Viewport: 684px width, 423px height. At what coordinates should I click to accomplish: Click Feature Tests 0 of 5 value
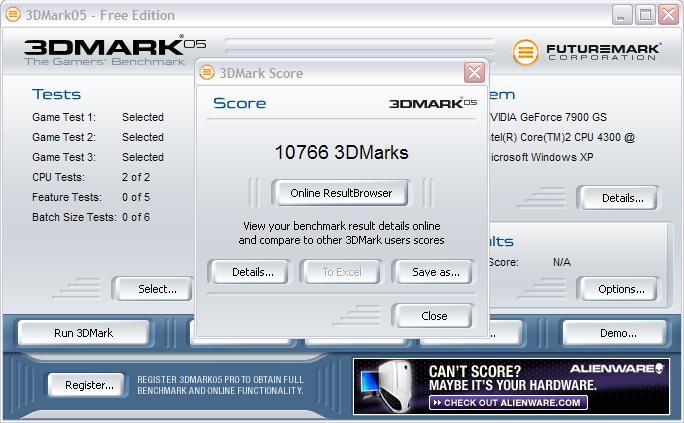click(136, 197)
